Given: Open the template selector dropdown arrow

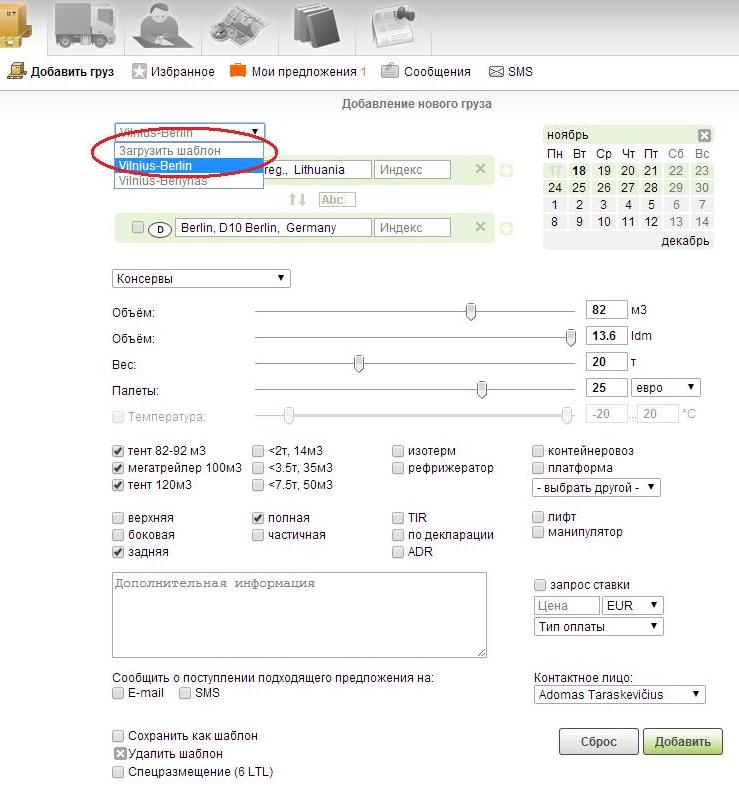Looking at the screenshot, I should 255,132.
